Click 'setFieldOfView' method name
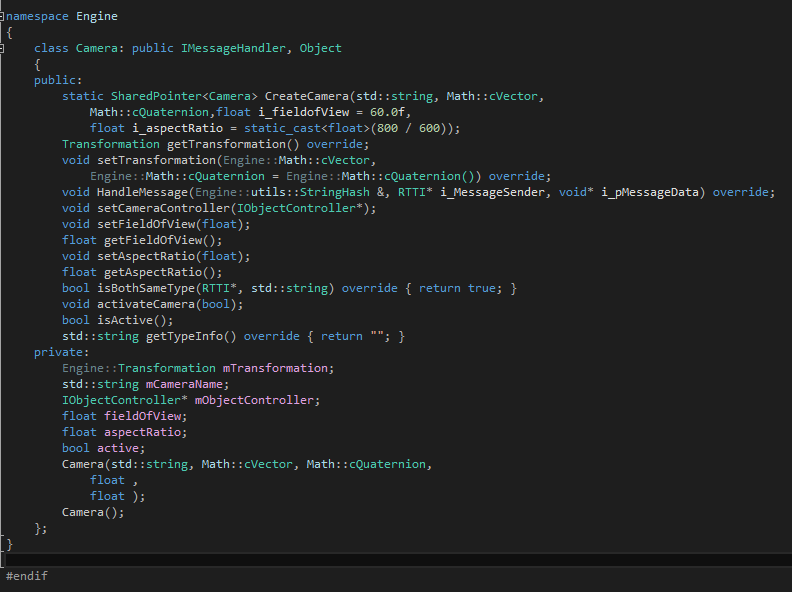This screenshot has height=592, width=792. tap(146, 224)
